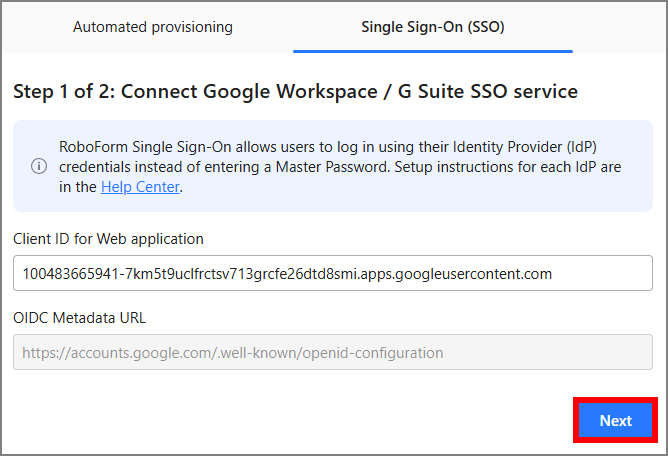Click the info circle icon in the banner
Viewport: 668px width, 456px height.
point(39,166)
